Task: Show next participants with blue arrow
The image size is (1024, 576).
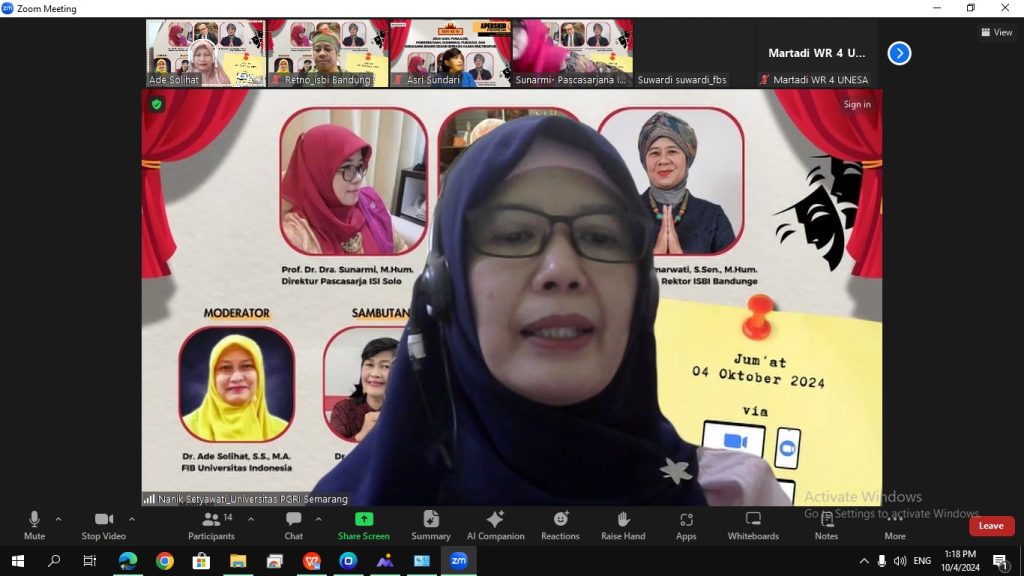Action: pos(899,54)
